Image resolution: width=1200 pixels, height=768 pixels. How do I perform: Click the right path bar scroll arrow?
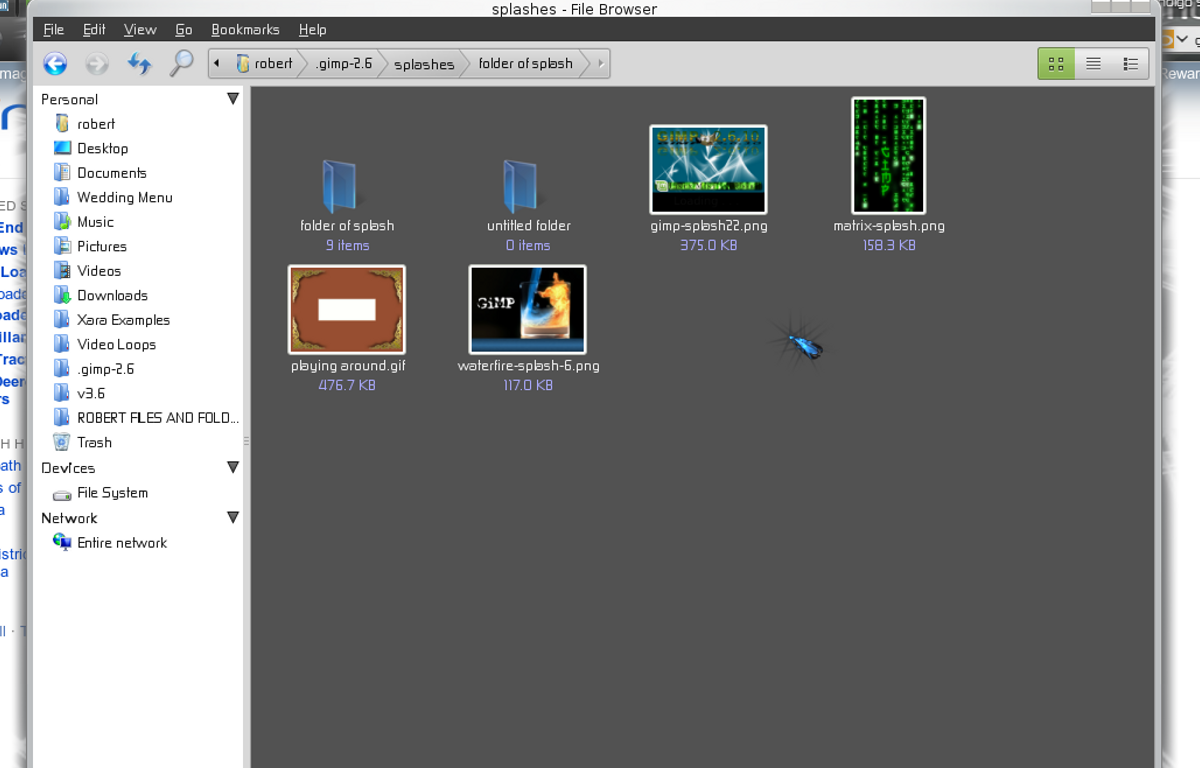click(600, 64)
